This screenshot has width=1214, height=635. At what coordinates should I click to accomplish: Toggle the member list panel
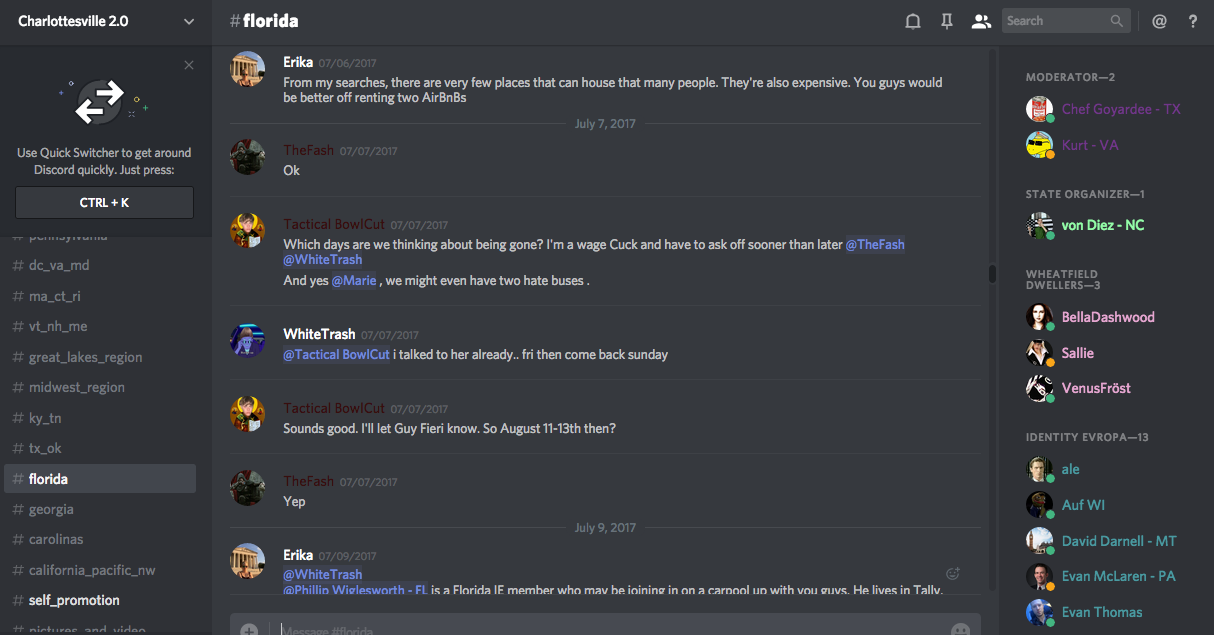click(x=981, y=21)
